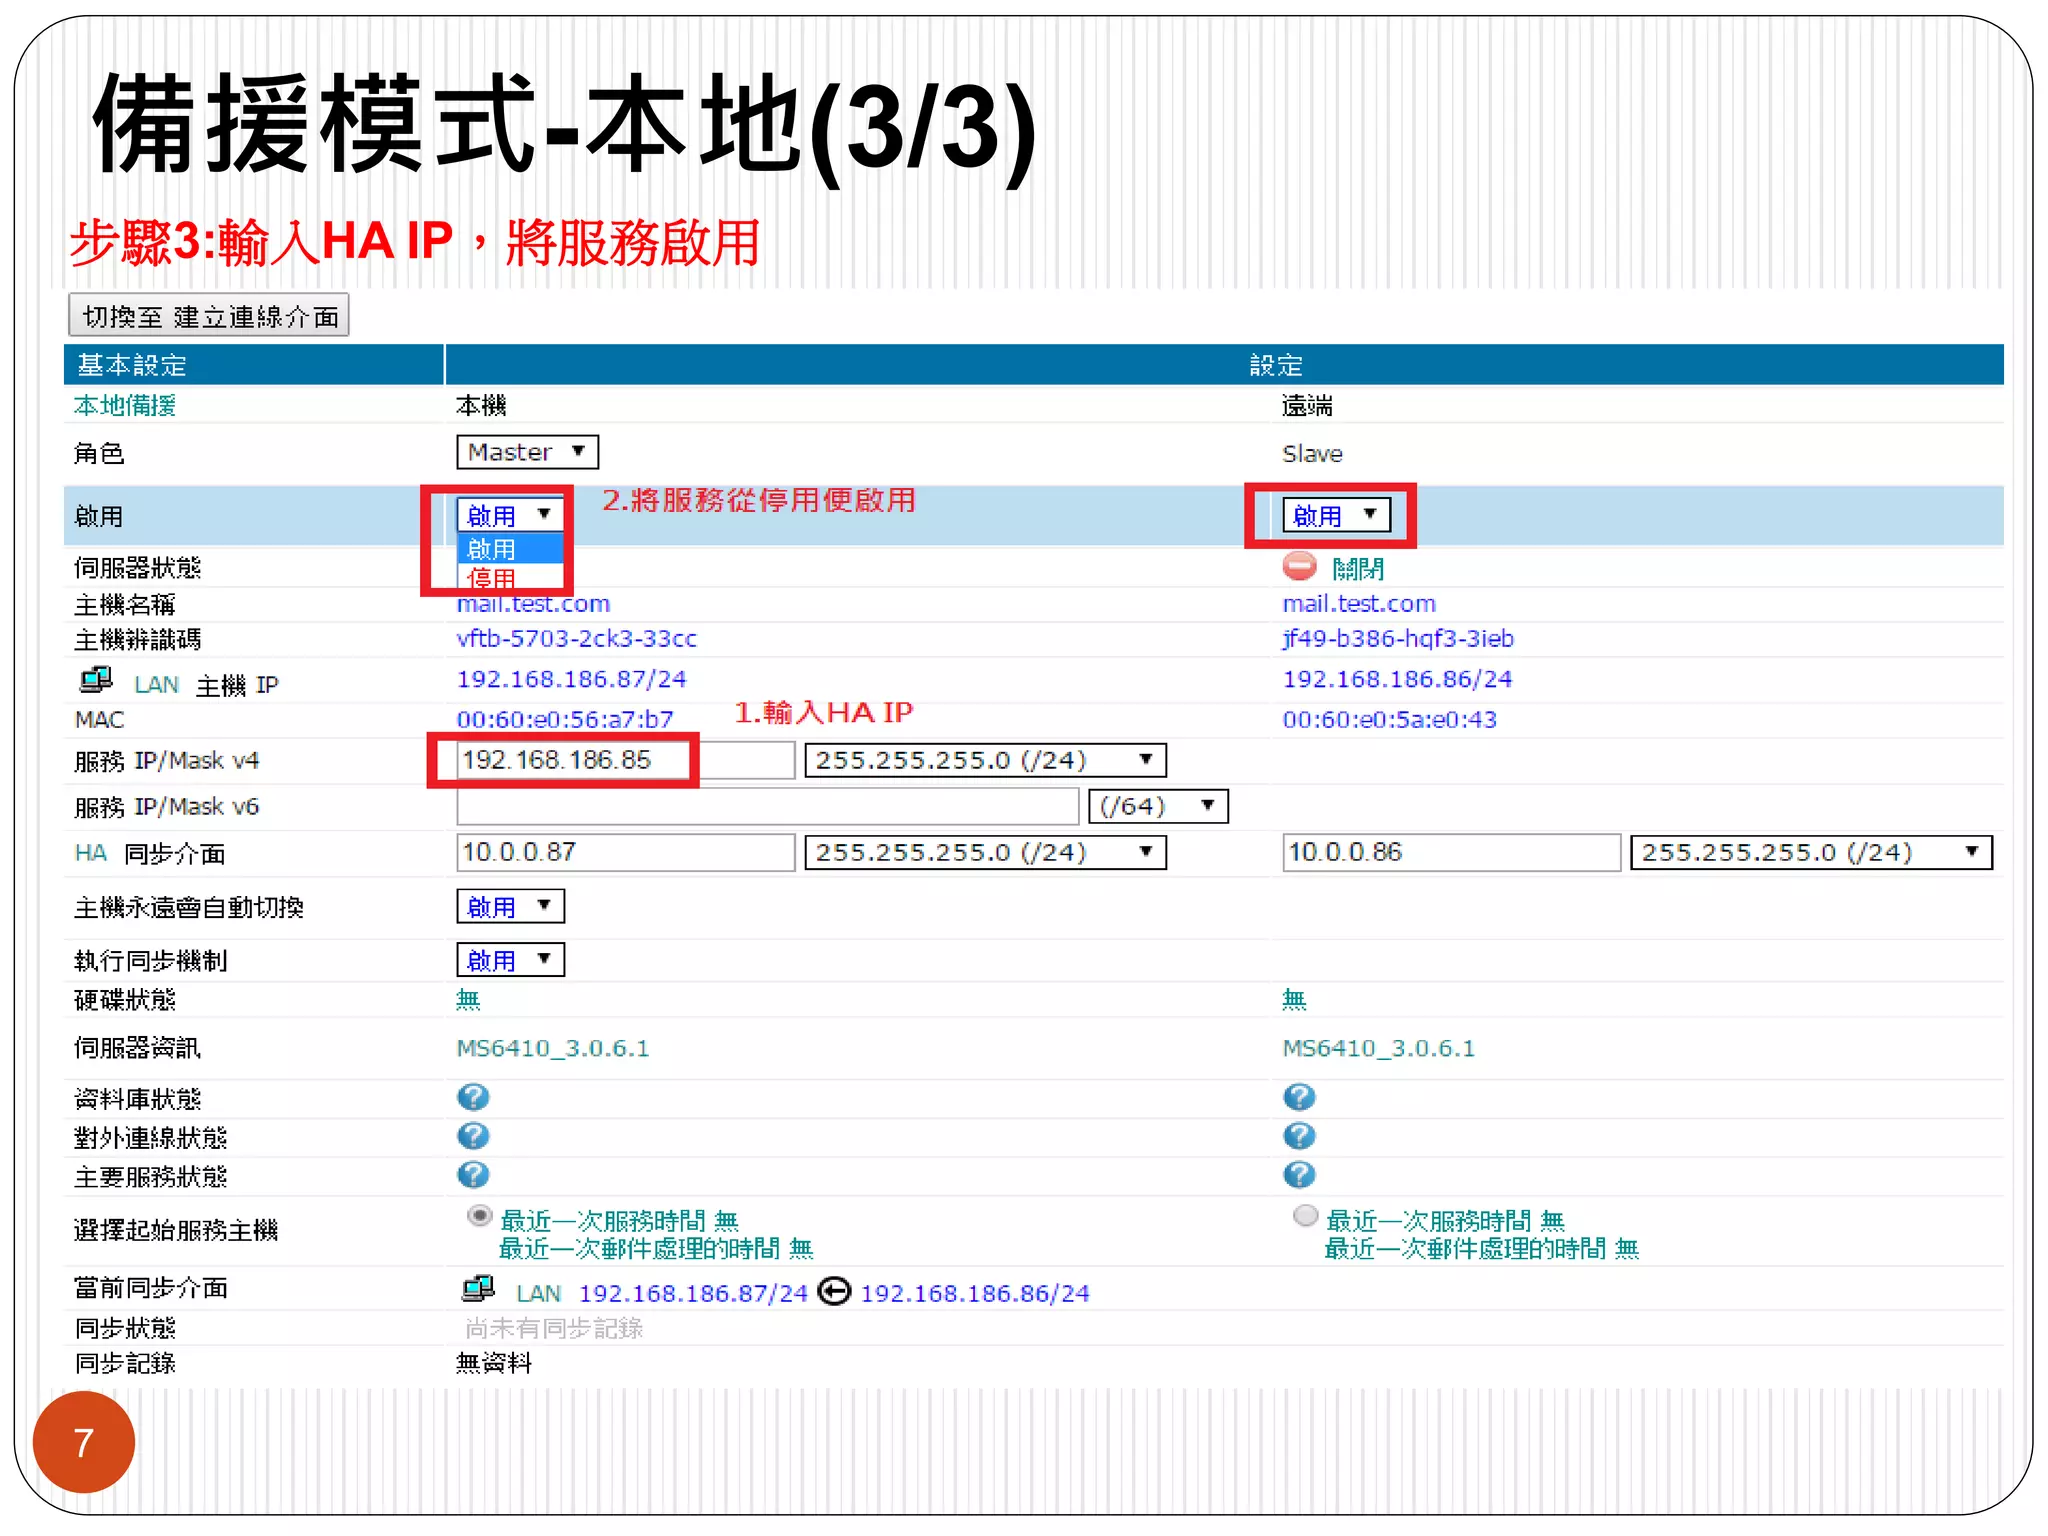Open remote HA sync mask dropdown
This screenshot has height=1536, width=2048.
(1811, 852)
